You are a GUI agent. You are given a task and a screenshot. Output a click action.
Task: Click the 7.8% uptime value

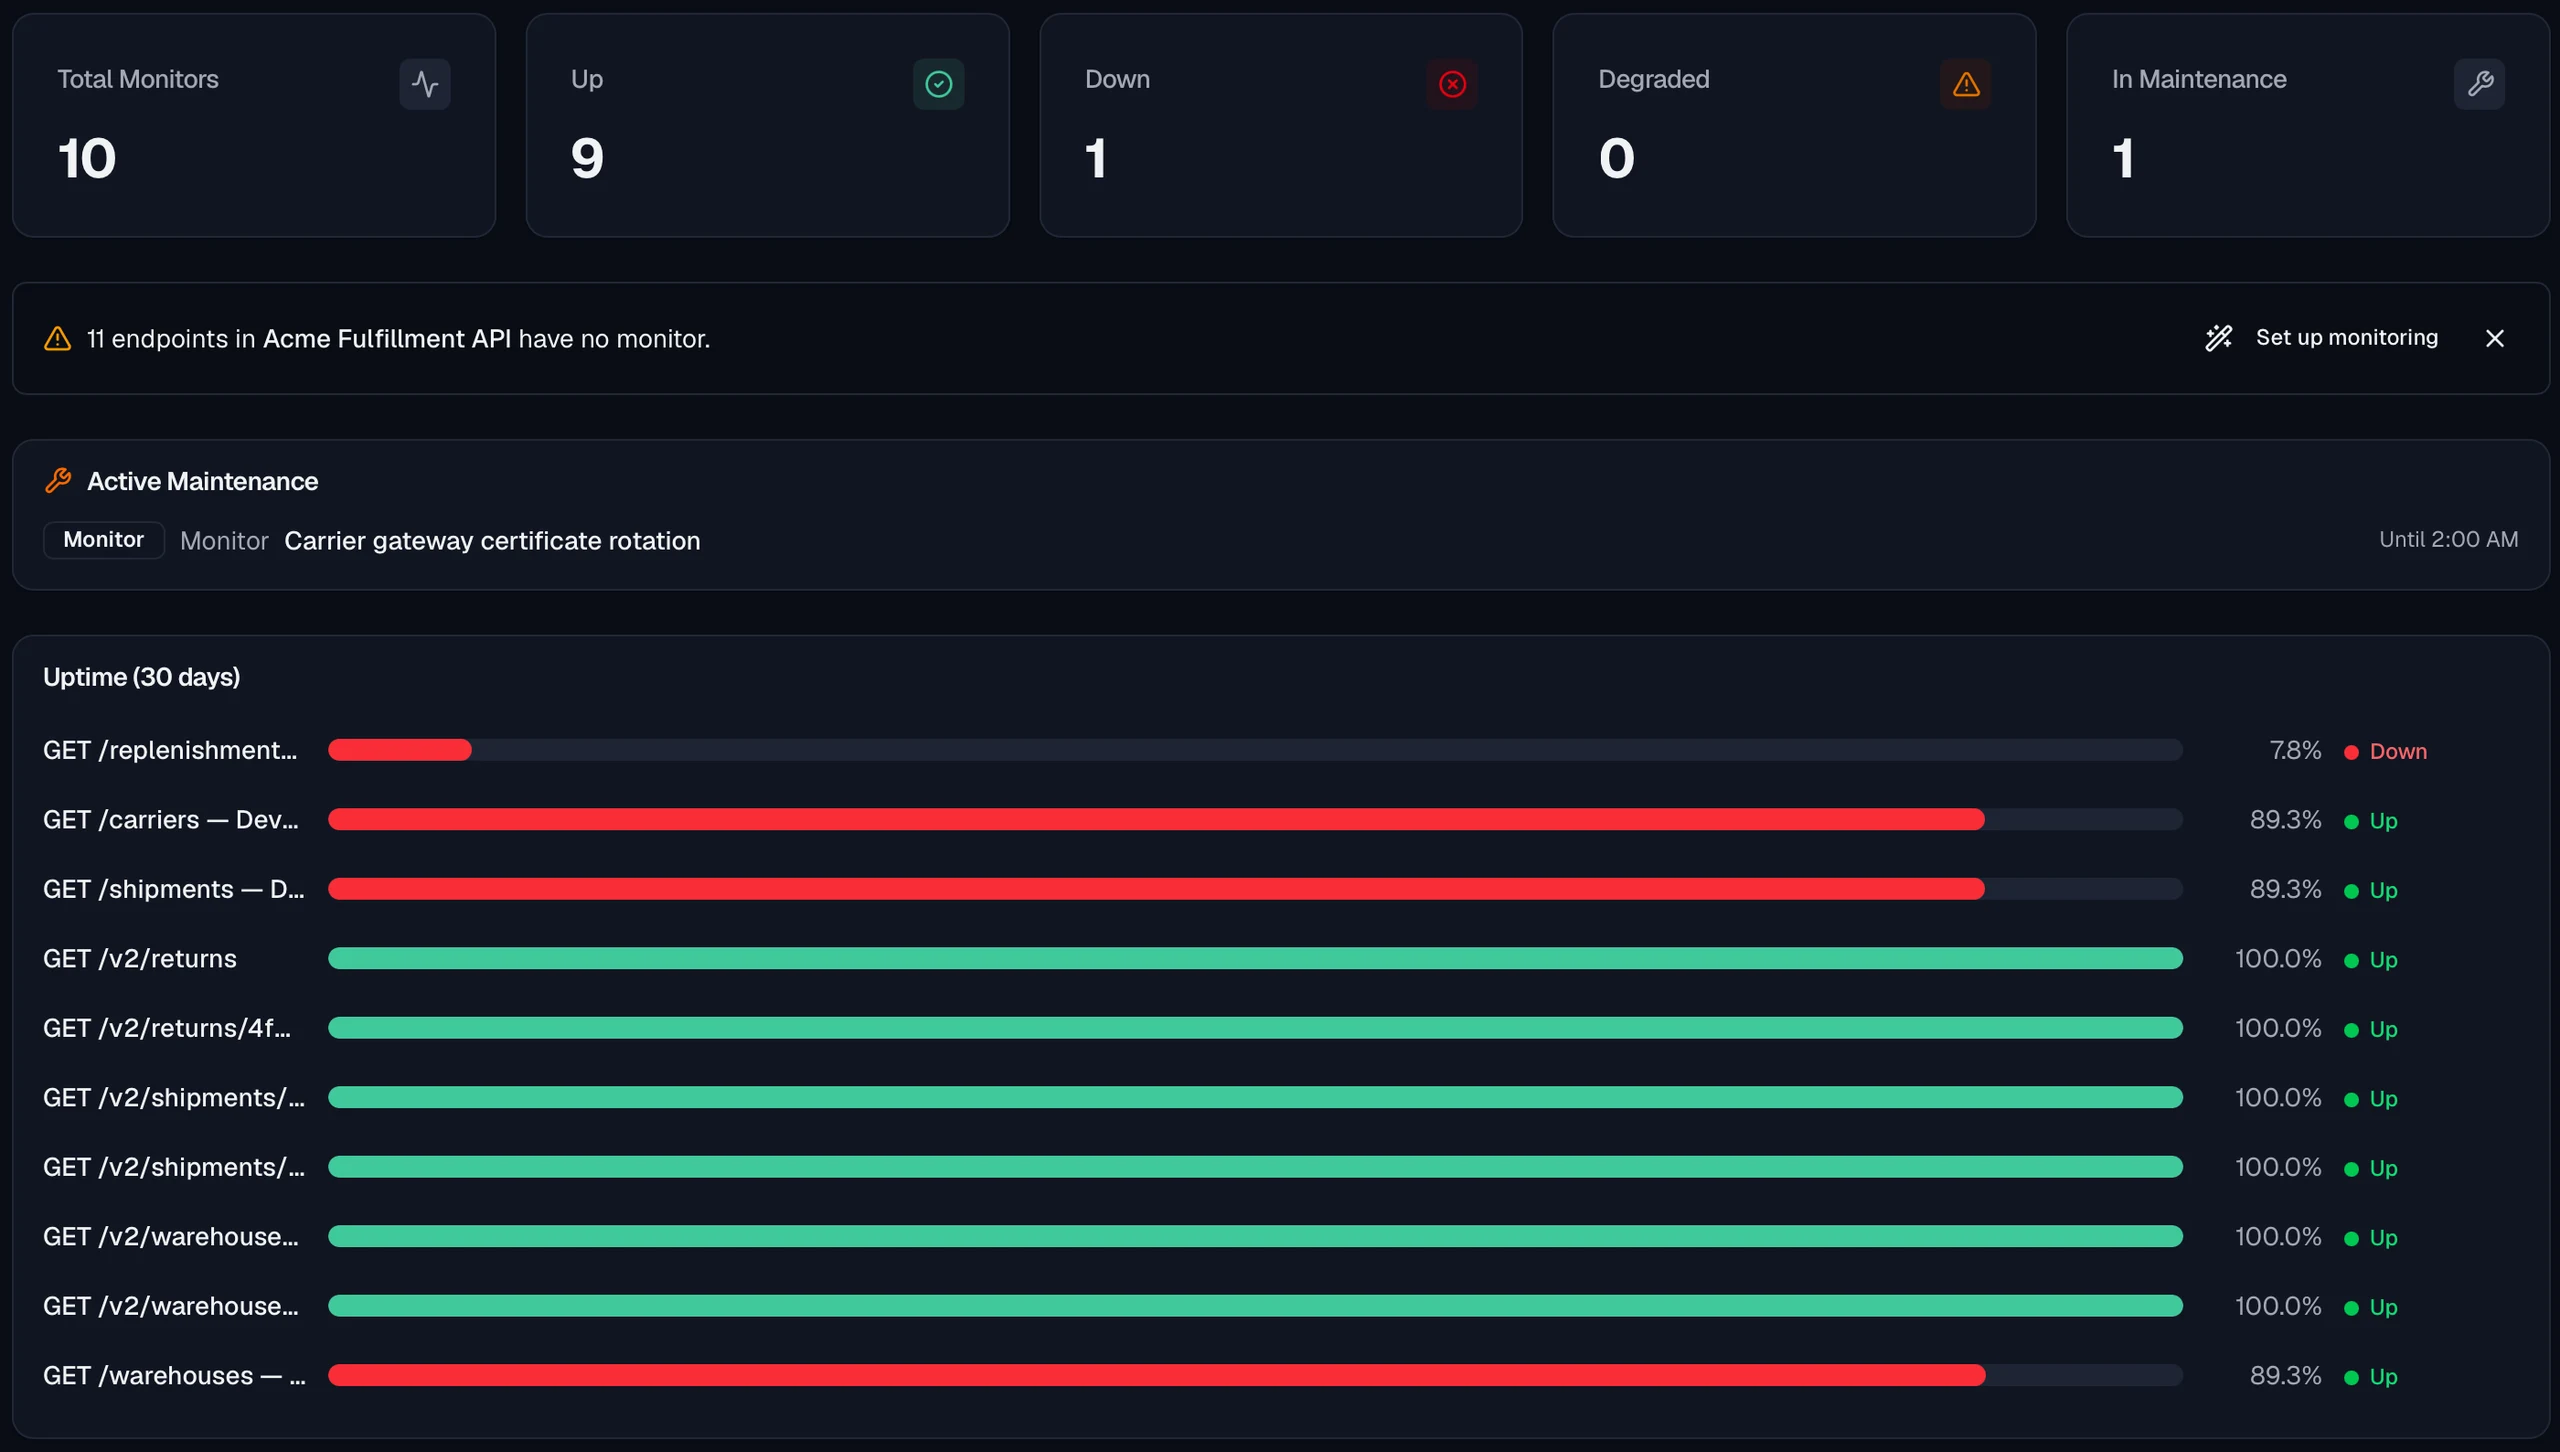(x=2295, y=750)
